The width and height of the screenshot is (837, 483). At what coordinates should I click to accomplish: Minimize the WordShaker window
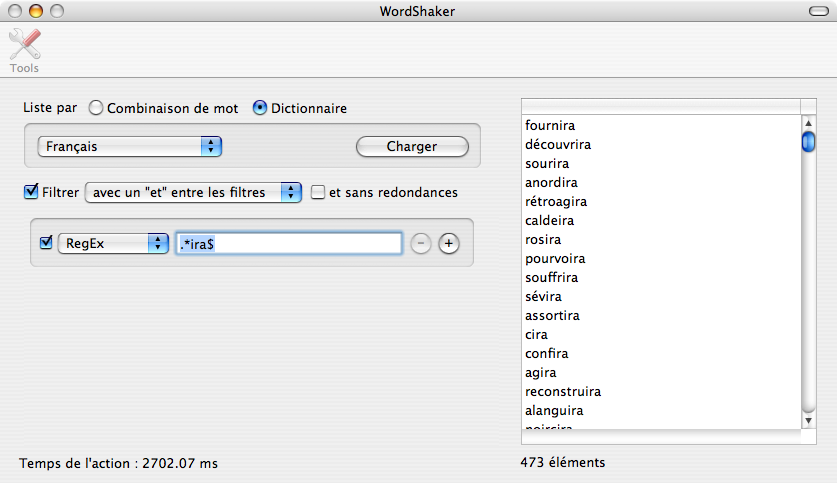click(x=36, y=11)
